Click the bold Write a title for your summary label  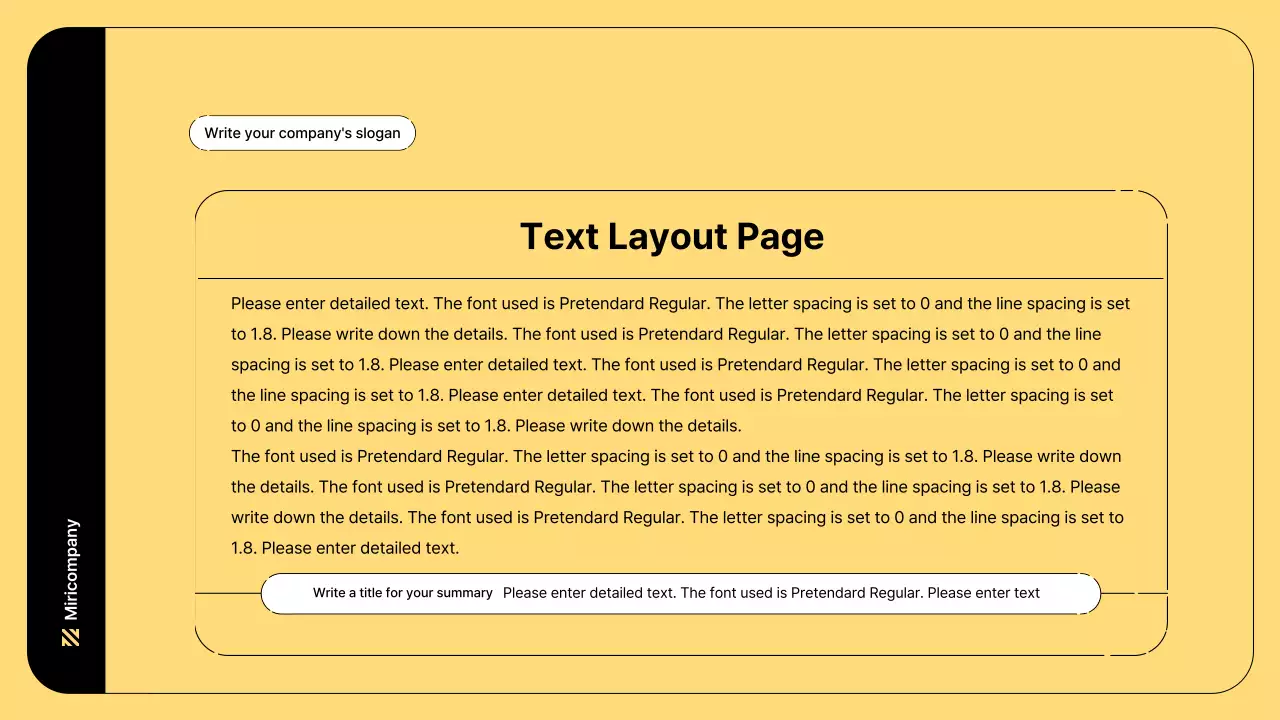coord(402,592)
